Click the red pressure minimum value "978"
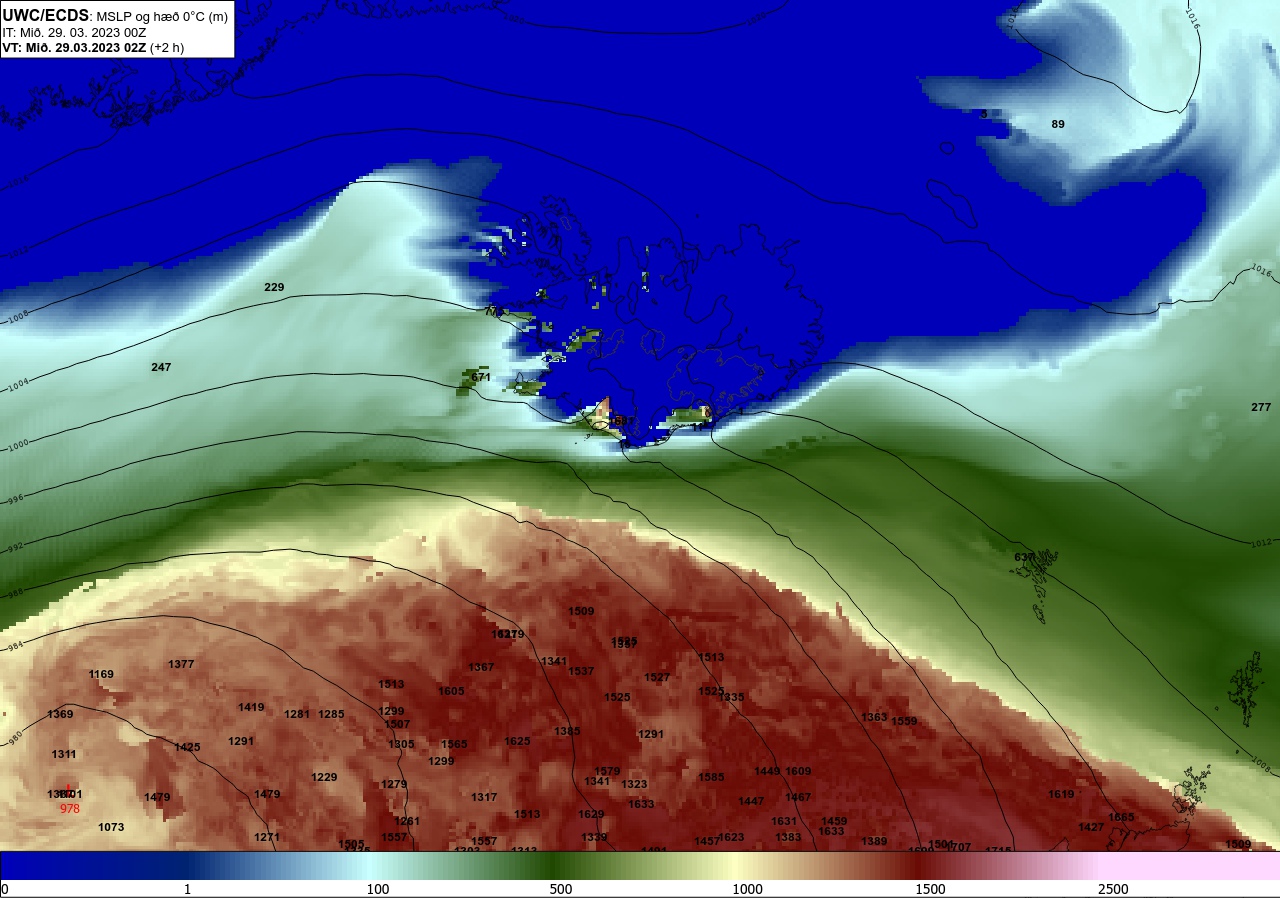 tap(69, 808)
